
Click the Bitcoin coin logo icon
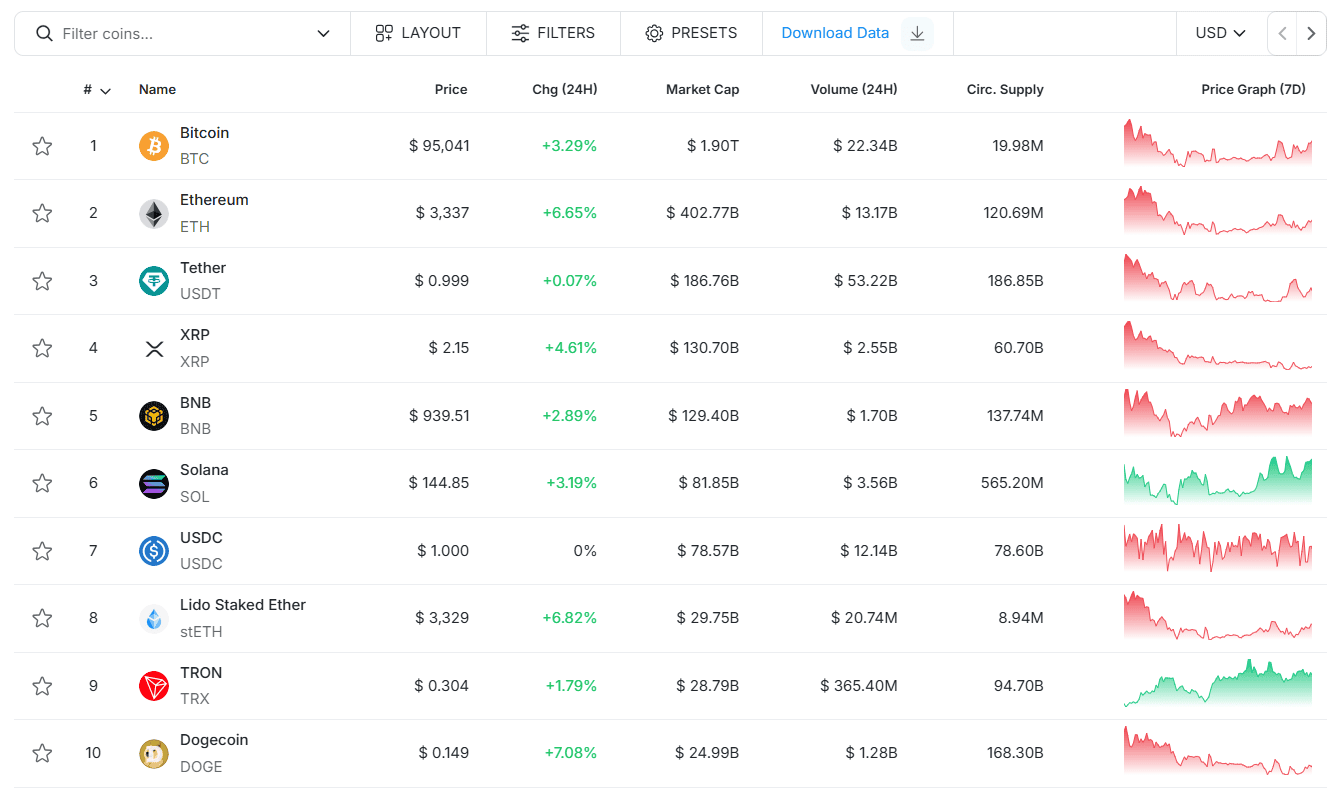(154, 146)
